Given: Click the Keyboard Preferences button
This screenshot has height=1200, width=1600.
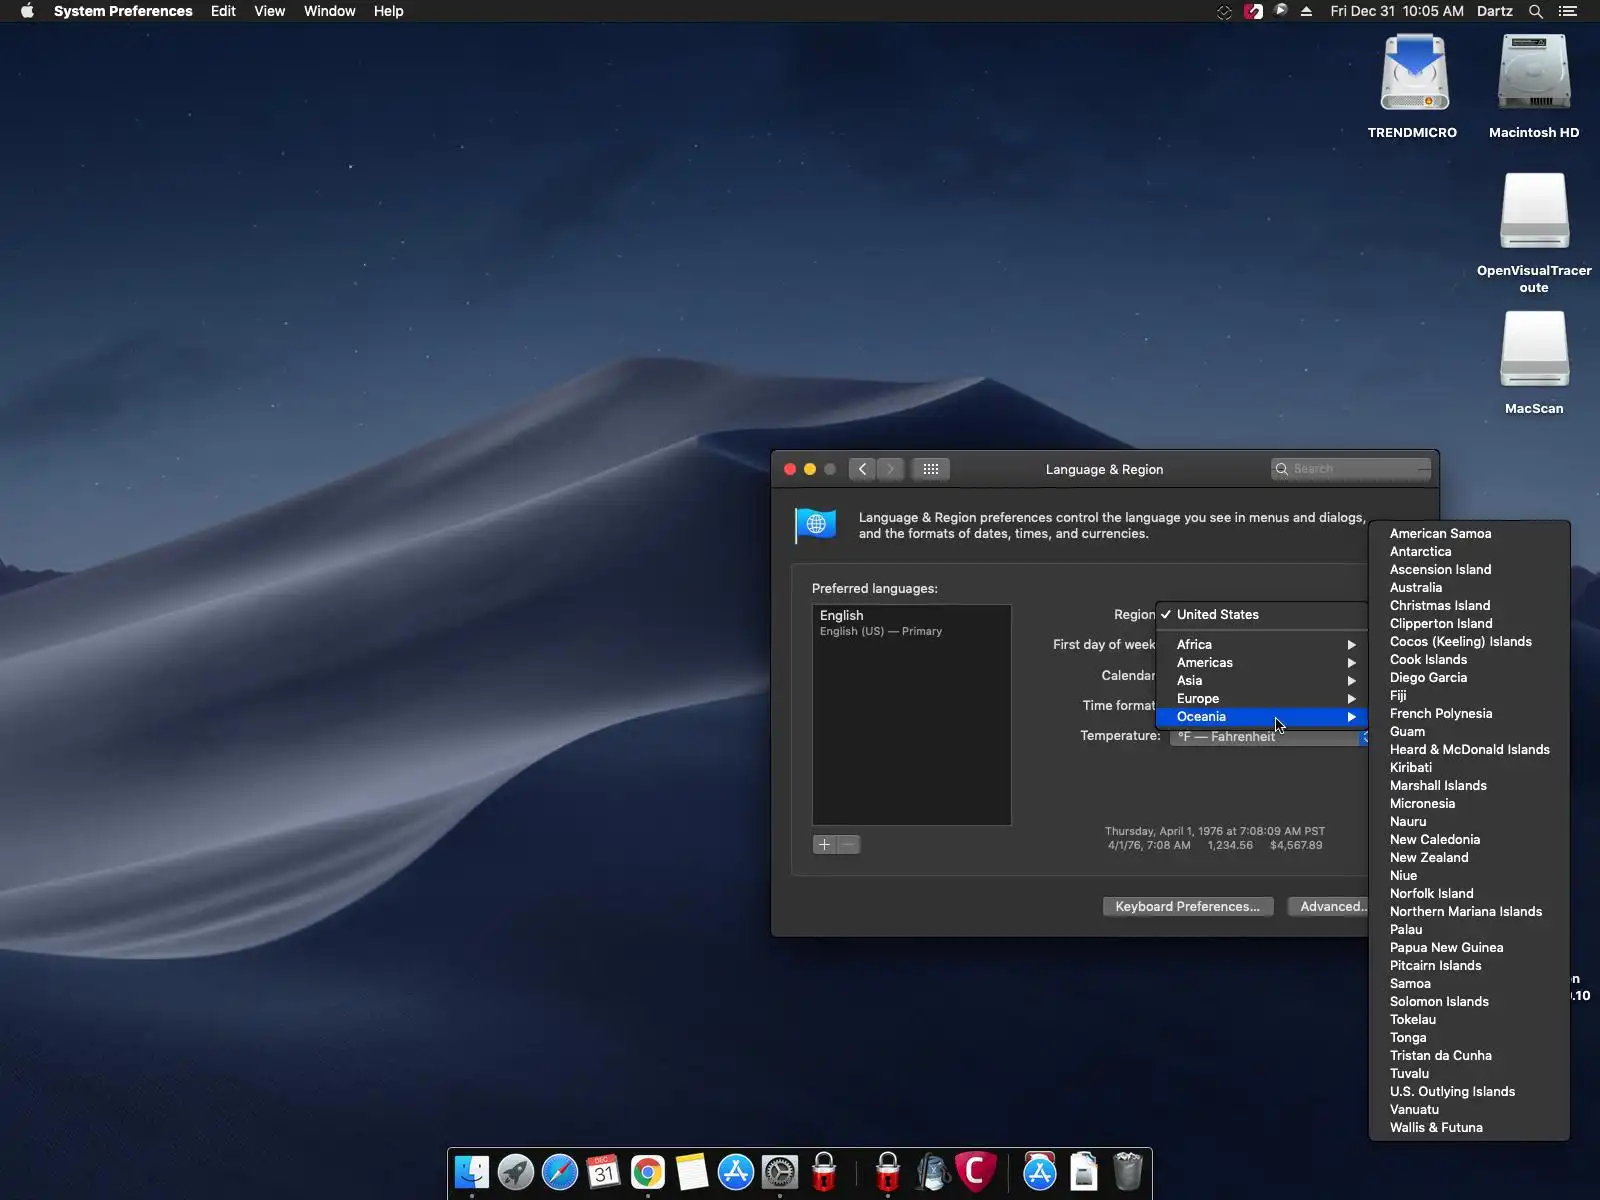Looking at the screenshot, I should tap(1188, 907).
